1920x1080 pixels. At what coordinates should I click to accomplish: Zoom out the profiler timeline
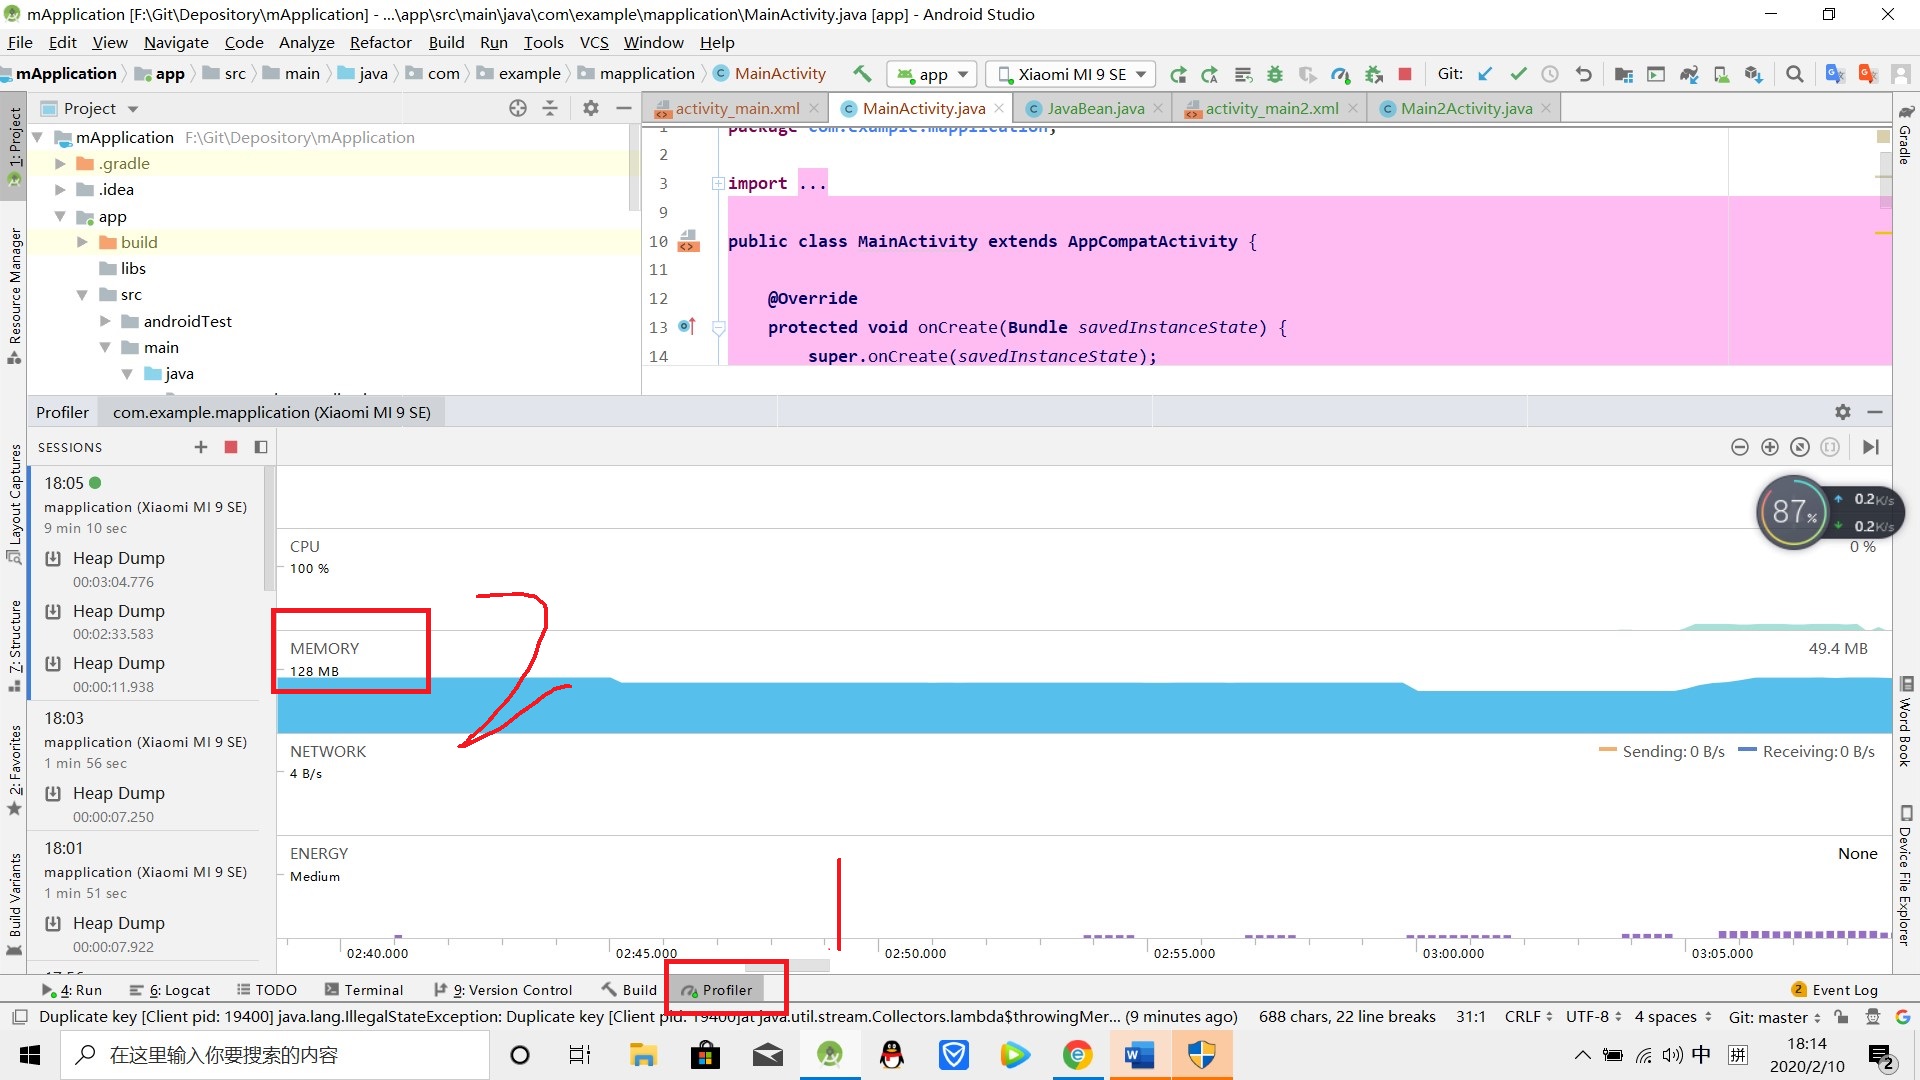tap(1740, 447)
